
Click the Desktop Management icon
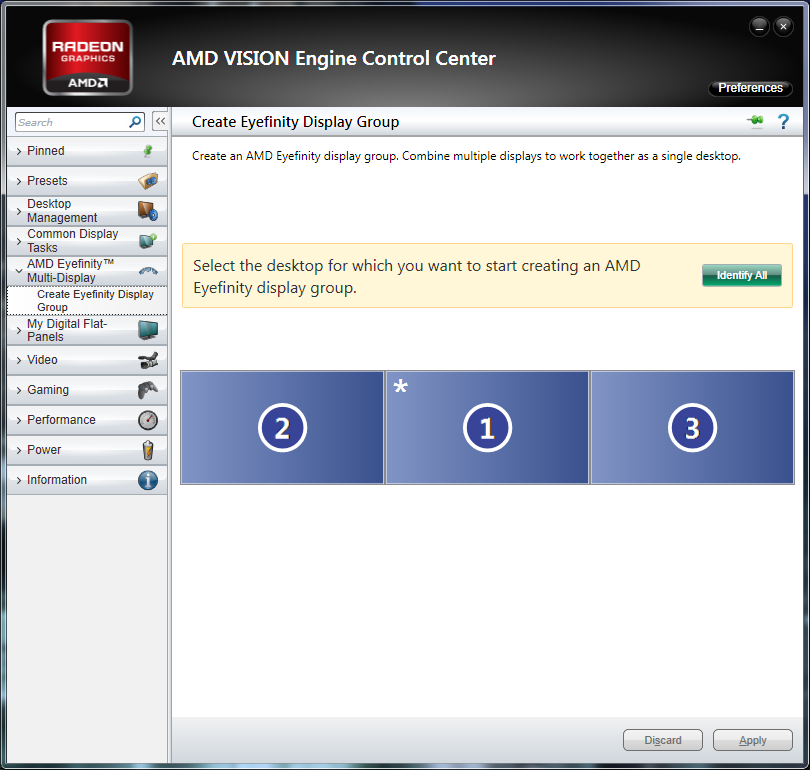tap(148, 211)
